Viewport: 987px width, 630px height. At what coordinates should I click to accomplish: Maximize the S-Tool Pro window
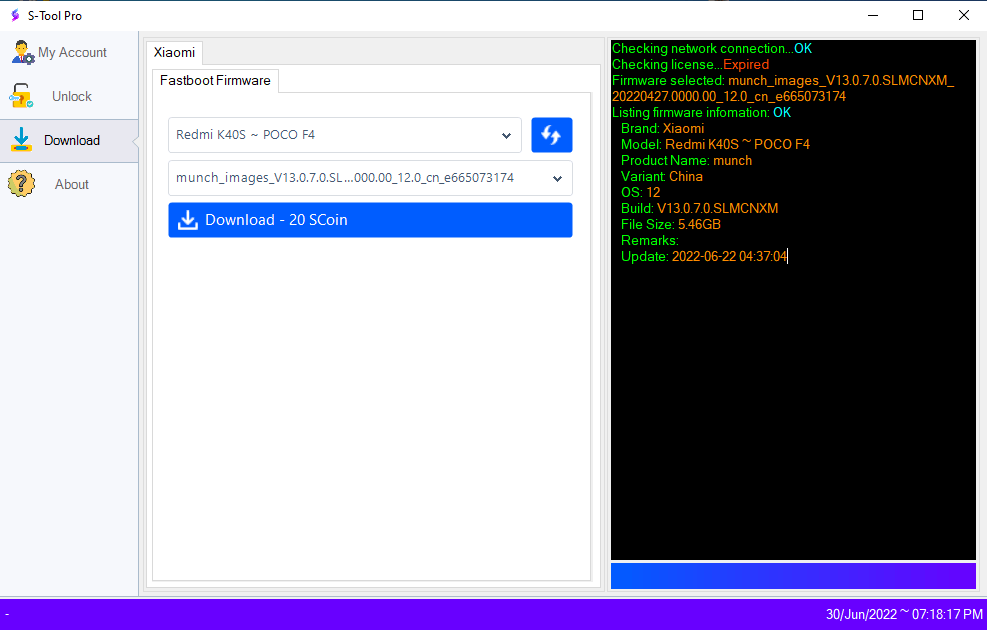tap(917, 15)
